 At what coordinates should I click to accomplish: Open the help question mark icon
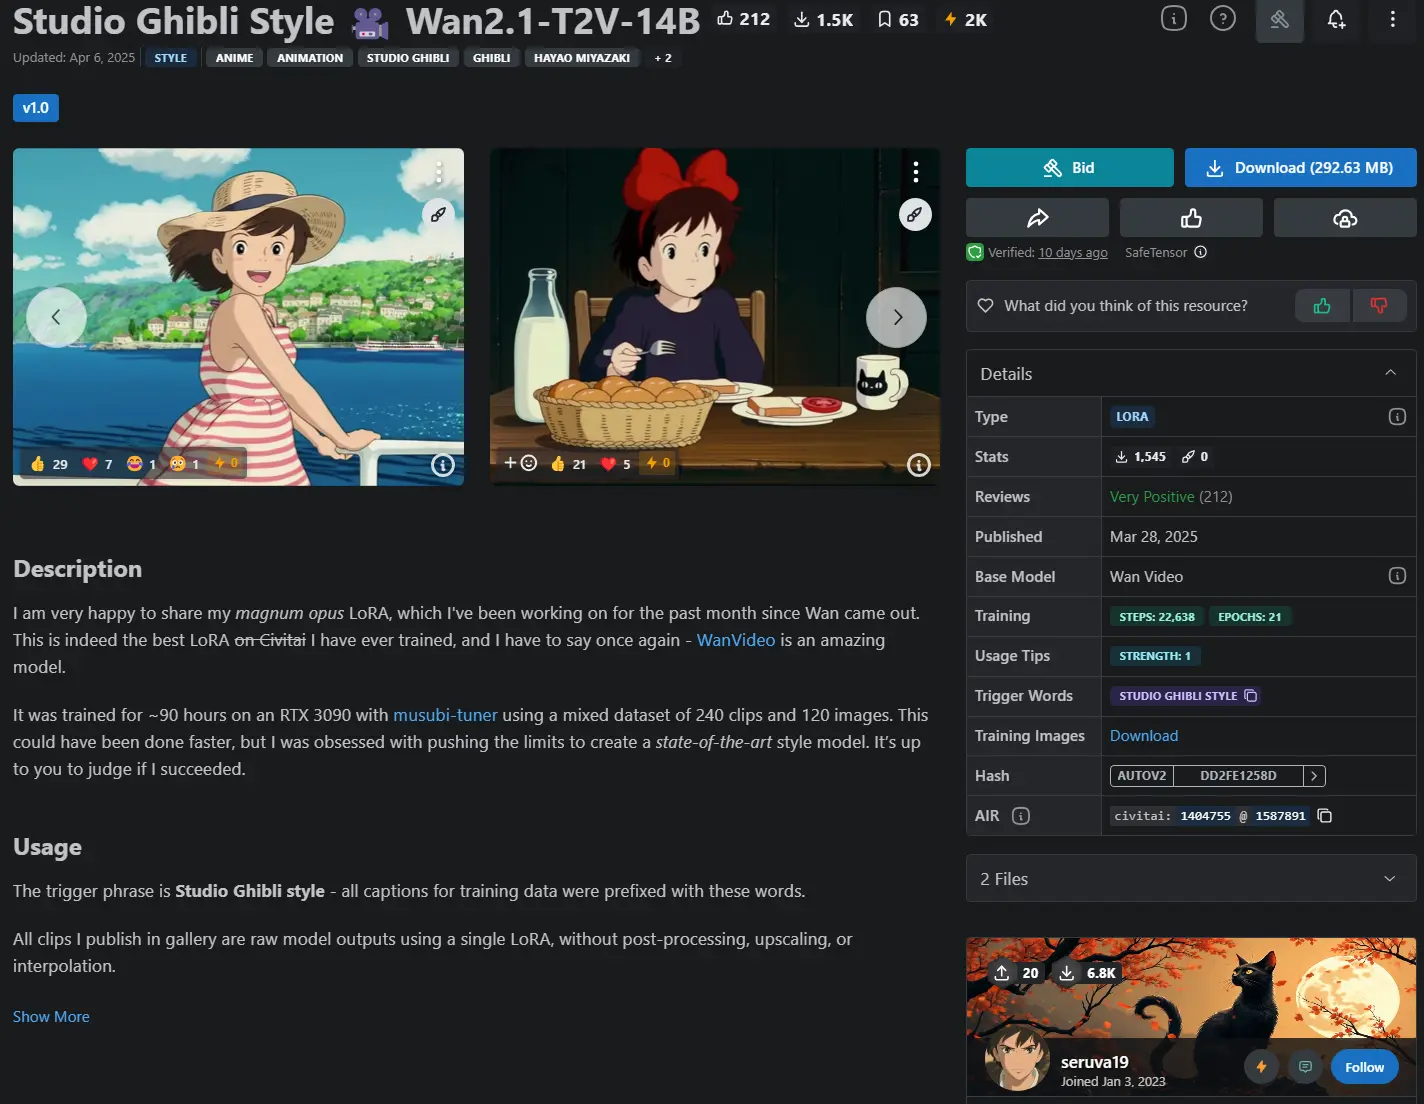coord(1223,18)
